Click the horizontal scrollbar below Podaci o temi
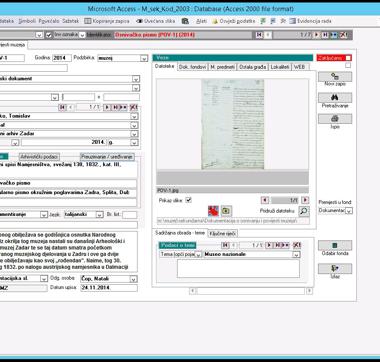The image size is (380, 362). (251, 291)
